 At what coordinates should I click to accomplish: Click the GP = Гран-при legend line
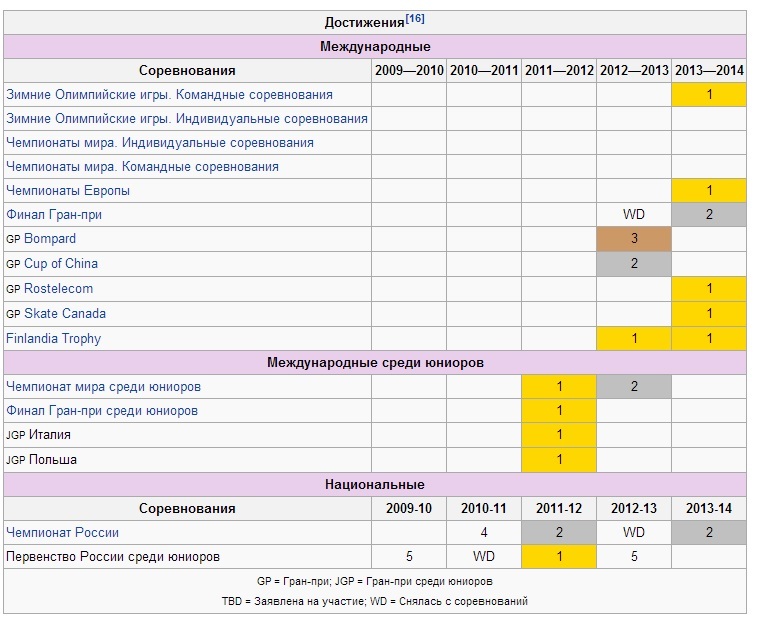coord(375,581)
